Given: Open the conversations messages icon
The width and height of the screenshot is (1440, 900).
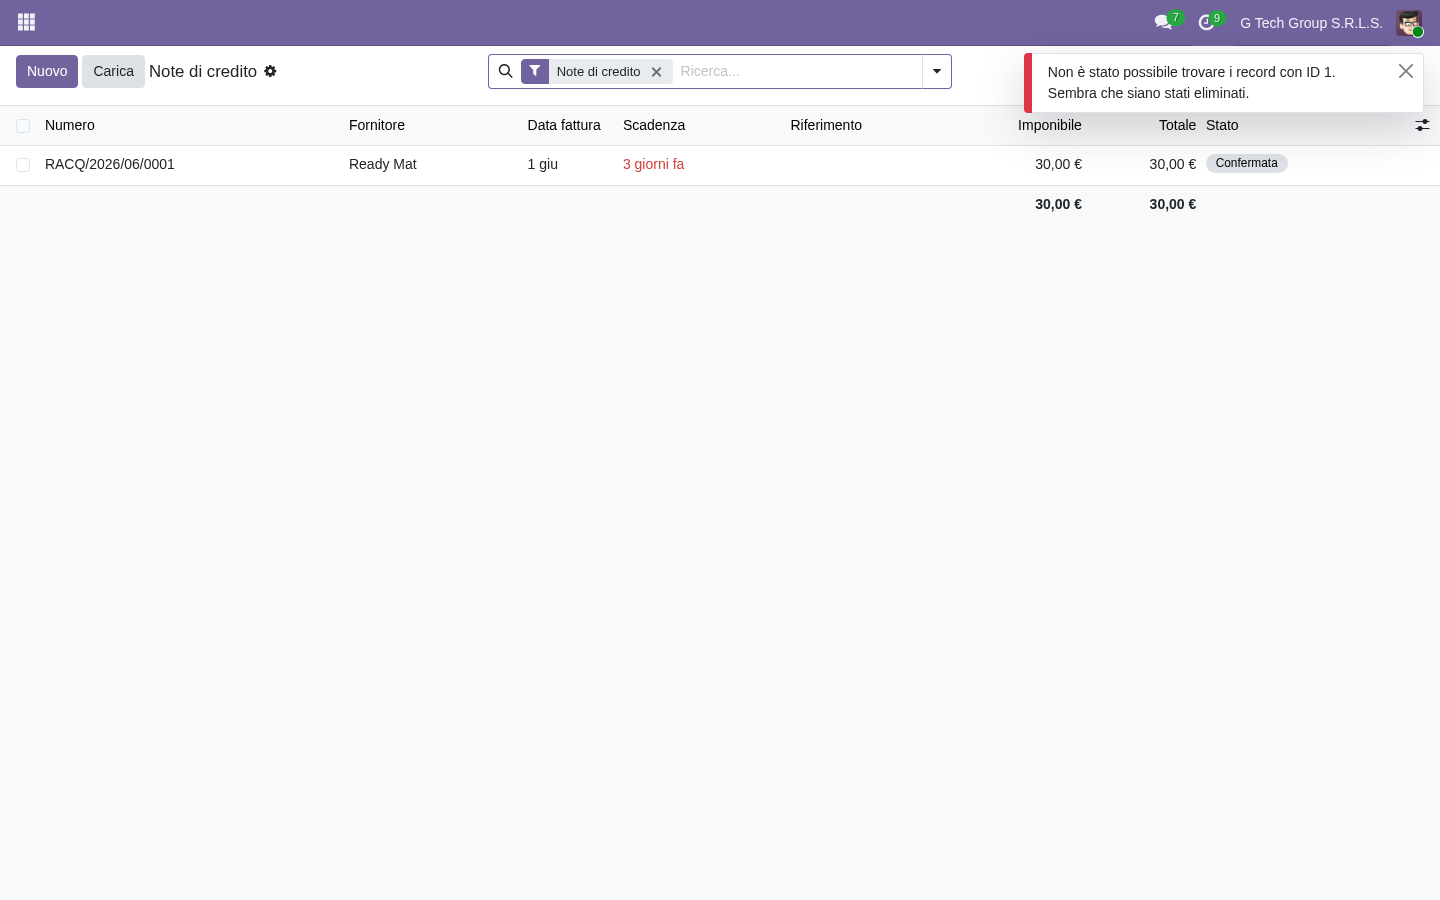Looking at the screenshot, I should pyautogui.click(x=1163, y=22).
